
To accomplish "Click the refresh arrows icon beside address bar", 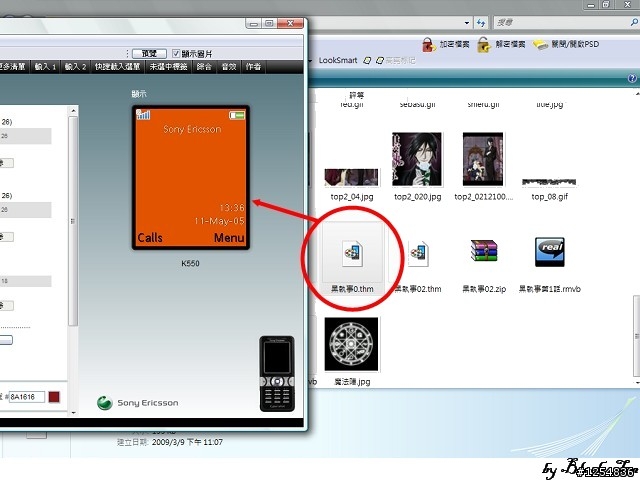I will pyautogui.click(x=481, y=23).
